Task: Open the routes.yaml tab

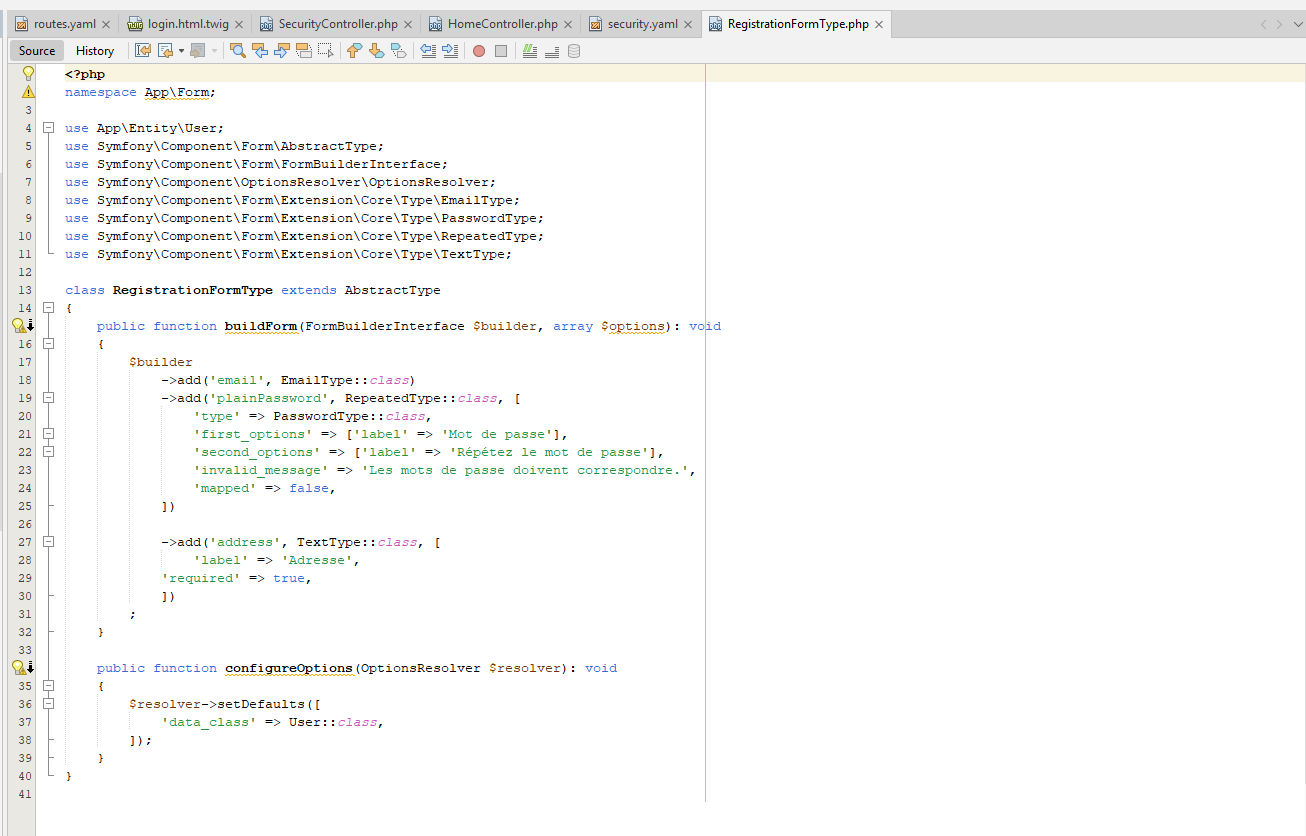Action: point(65,24)
